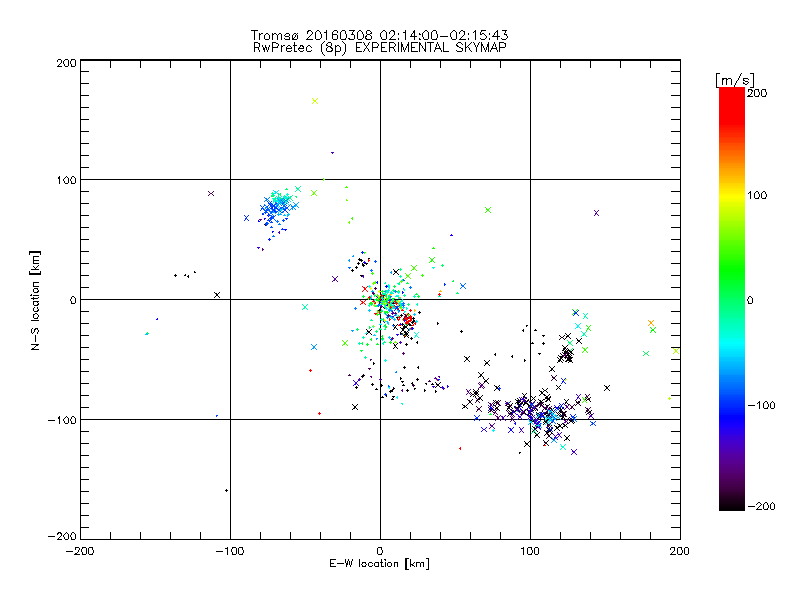Click the x-axis tick label "-200"
The image size is (800, 600).
(80, 551)
